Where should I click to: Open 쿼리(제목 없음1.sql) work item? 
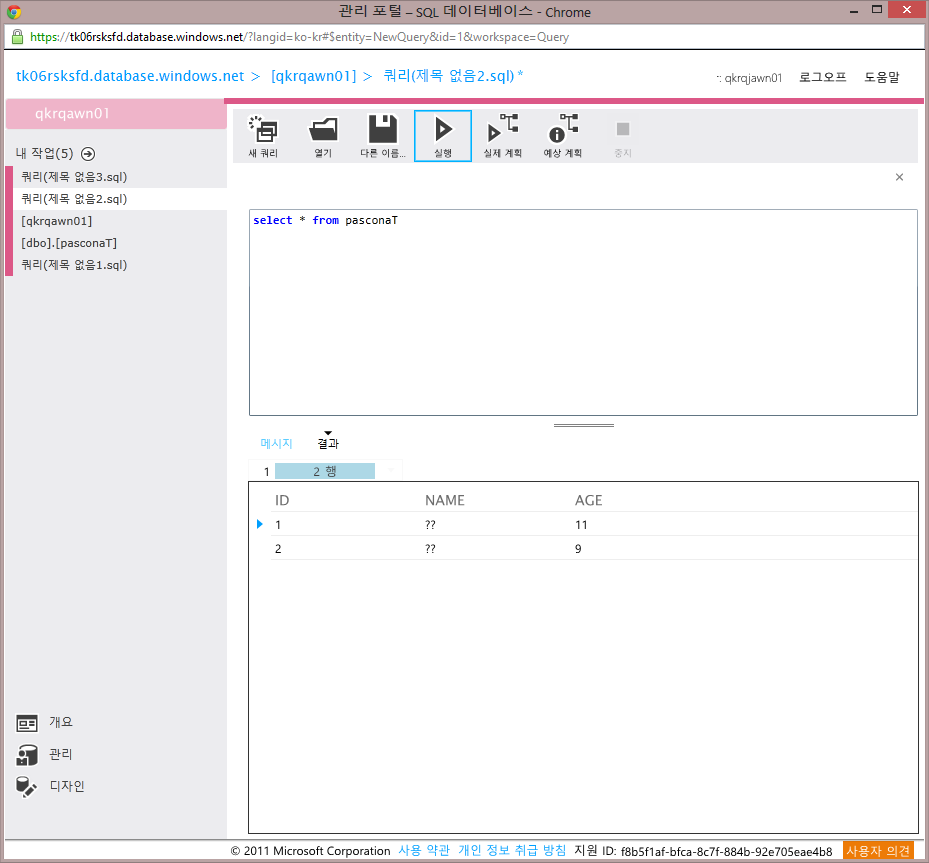(x=74, y=265)
